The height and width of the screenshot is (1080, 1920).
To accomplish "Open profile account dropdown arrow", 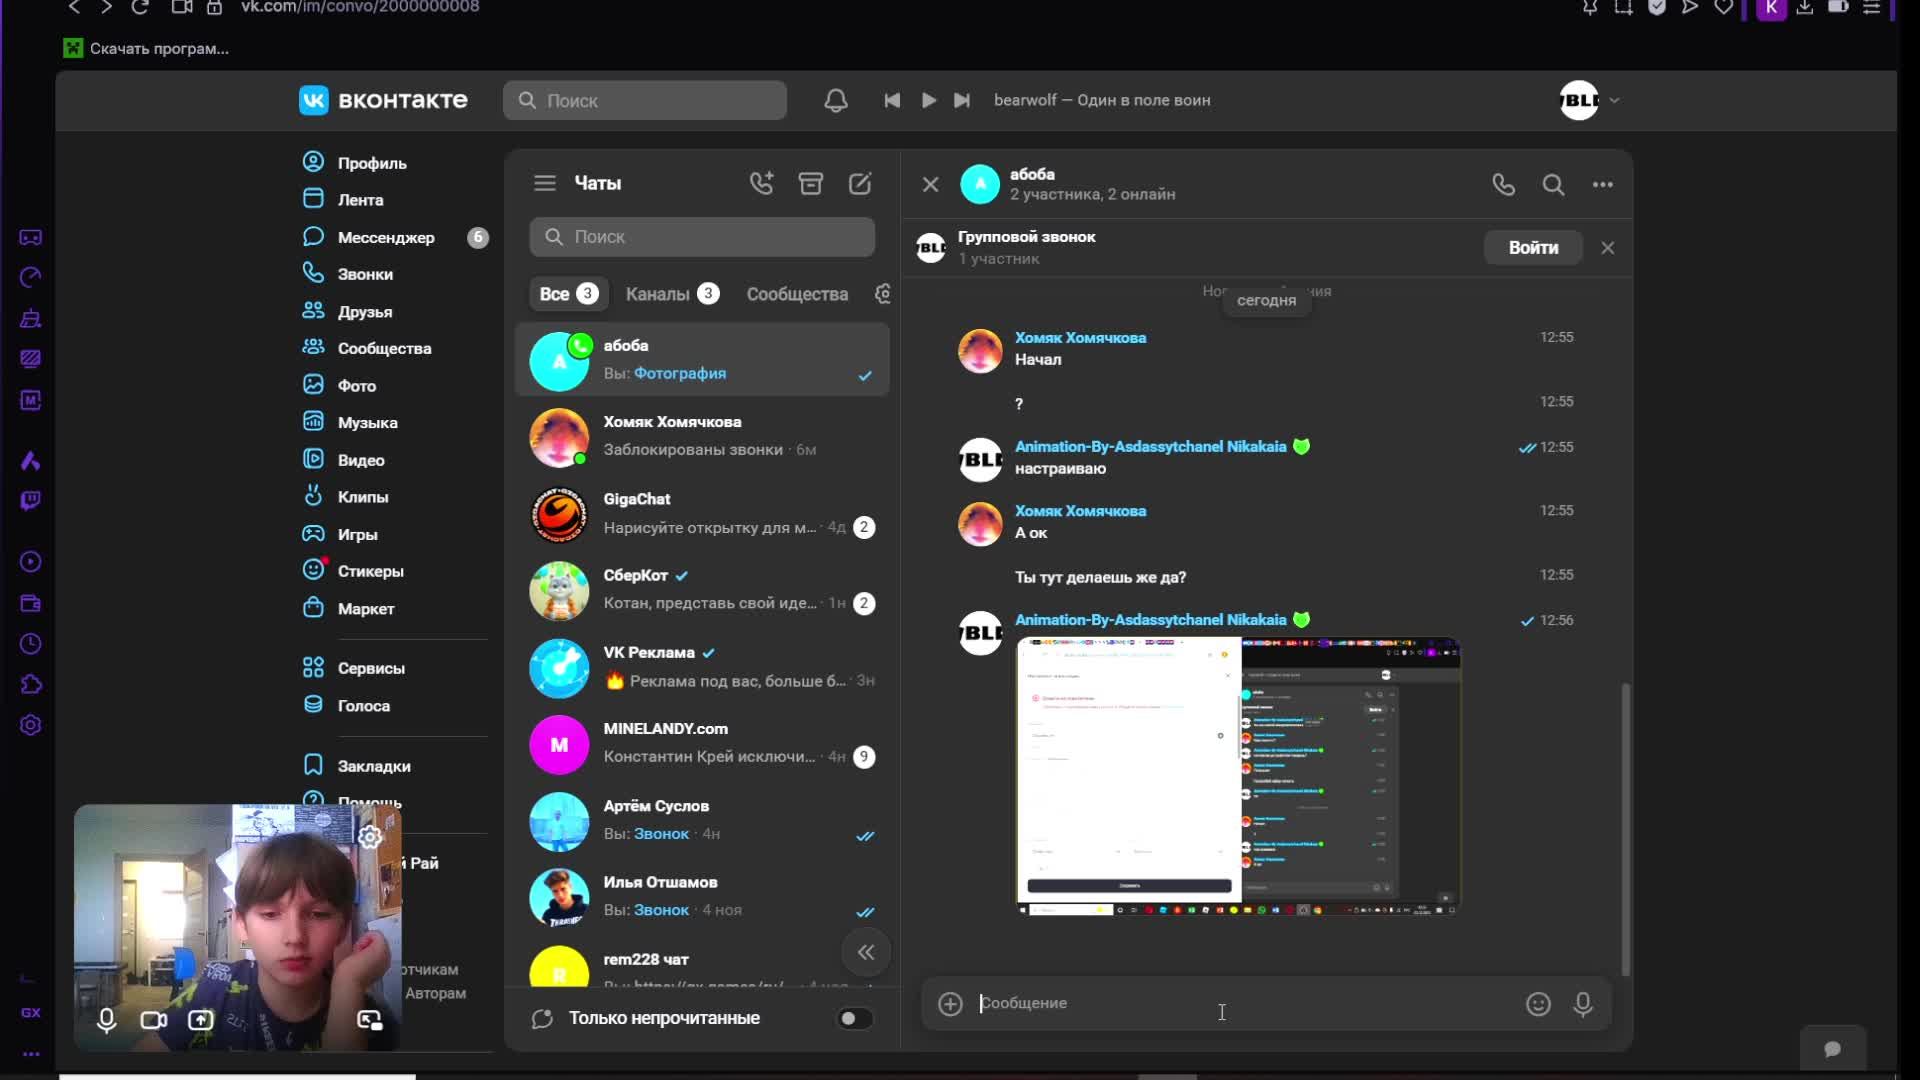I will point(1614,100).
